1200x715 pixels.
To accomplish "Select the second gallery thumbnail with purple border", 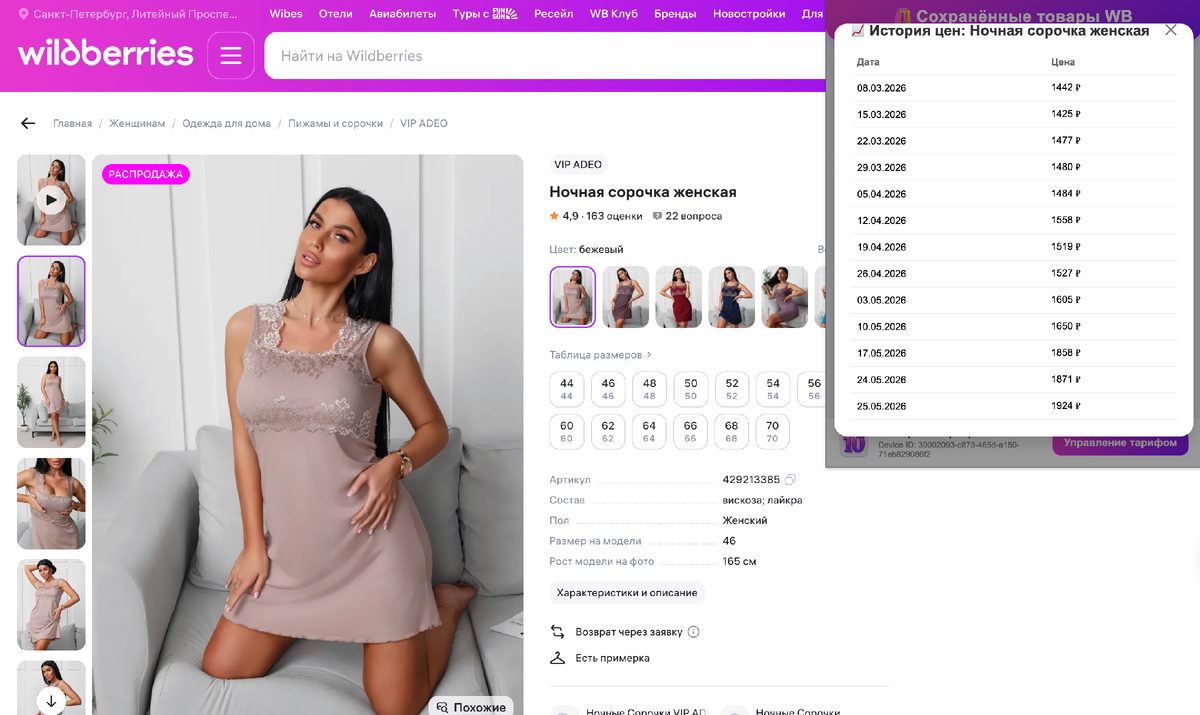I will [51, 301].
